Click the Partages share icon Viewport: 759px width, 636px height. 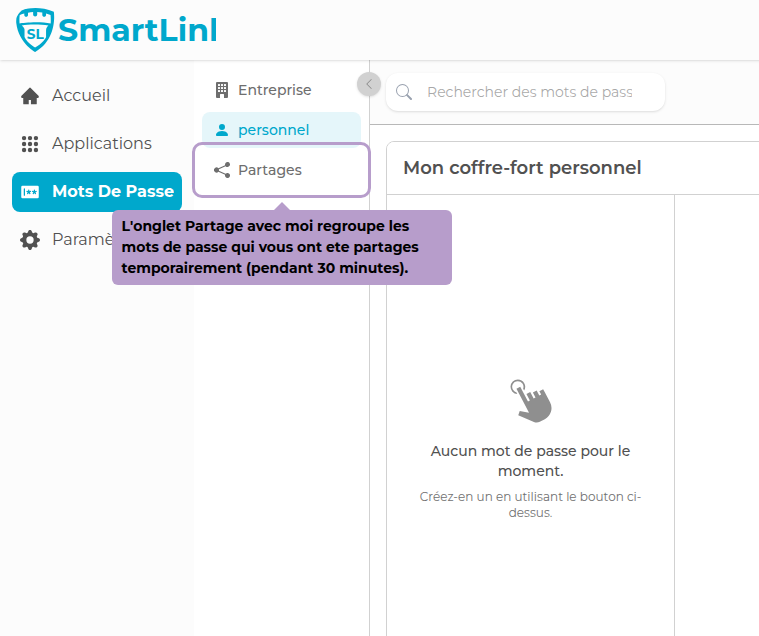(222, 170)
